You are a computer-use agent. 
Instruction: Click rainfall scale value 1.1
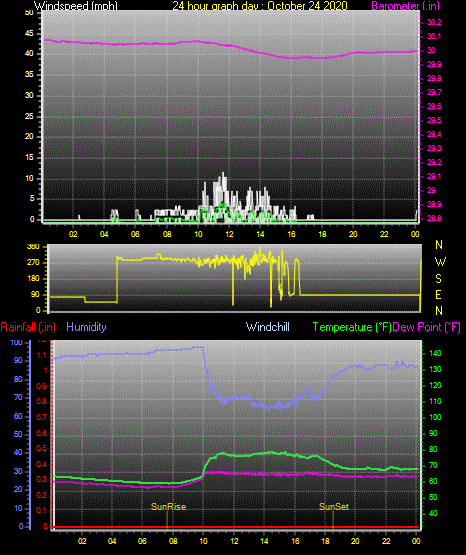(x=42, y=355)
